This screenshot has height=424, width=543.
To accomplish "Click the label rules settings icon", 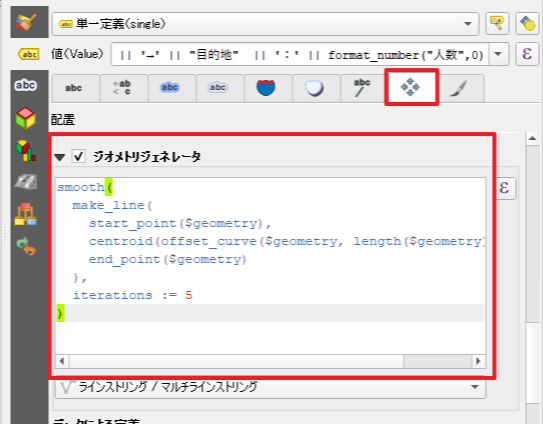I will 497,23.
